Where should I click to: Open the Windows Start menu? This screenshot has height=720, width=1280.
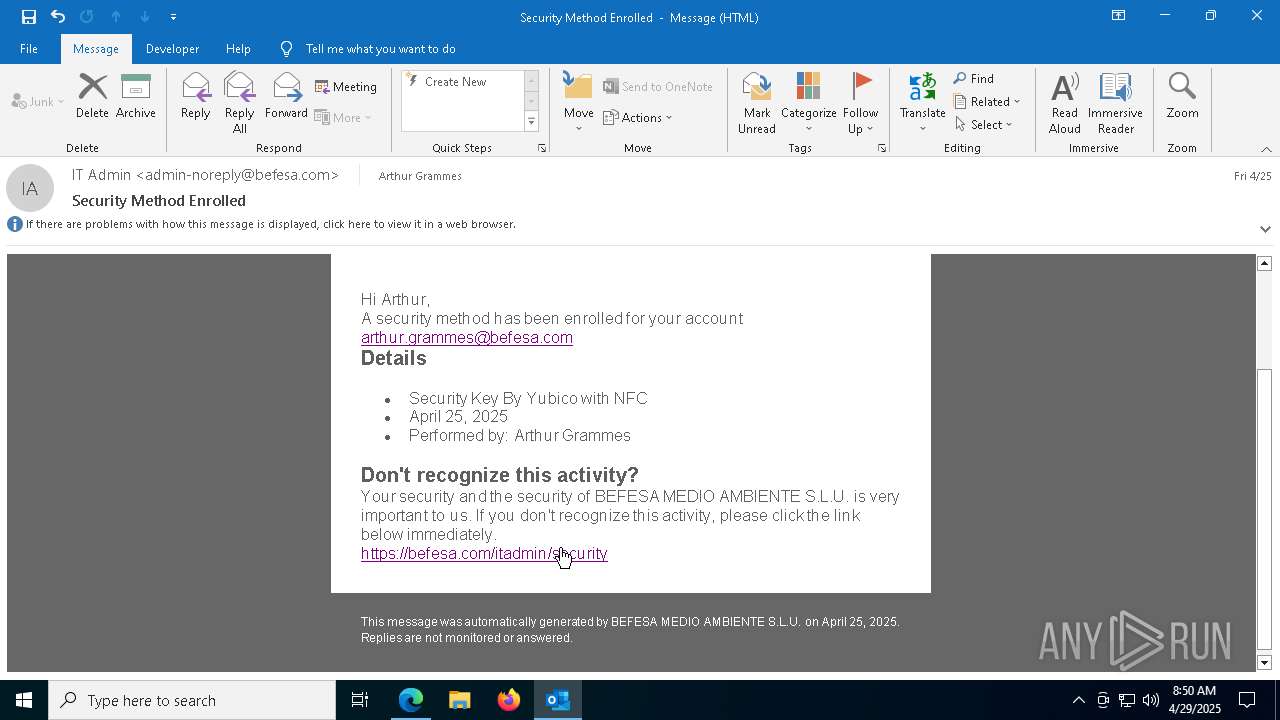(x=24, y=700)
